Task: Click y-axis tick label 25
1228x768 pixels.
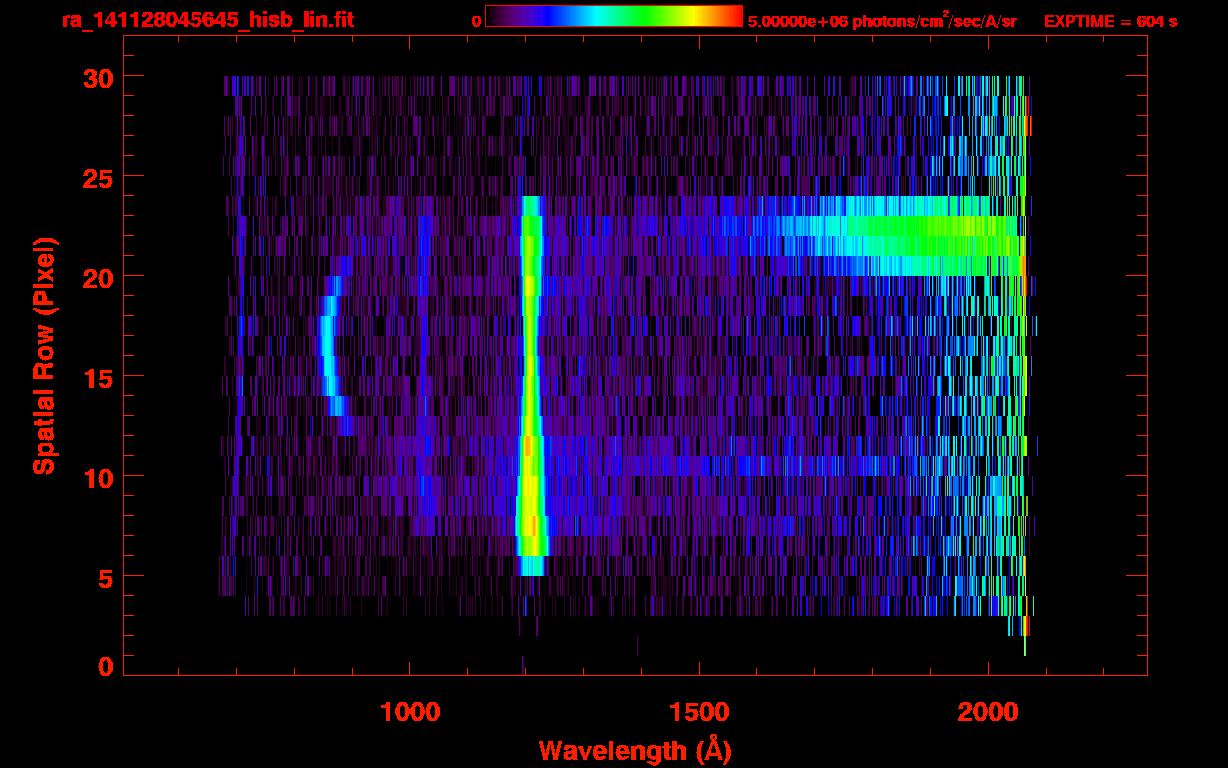Action: click(98, 177)
